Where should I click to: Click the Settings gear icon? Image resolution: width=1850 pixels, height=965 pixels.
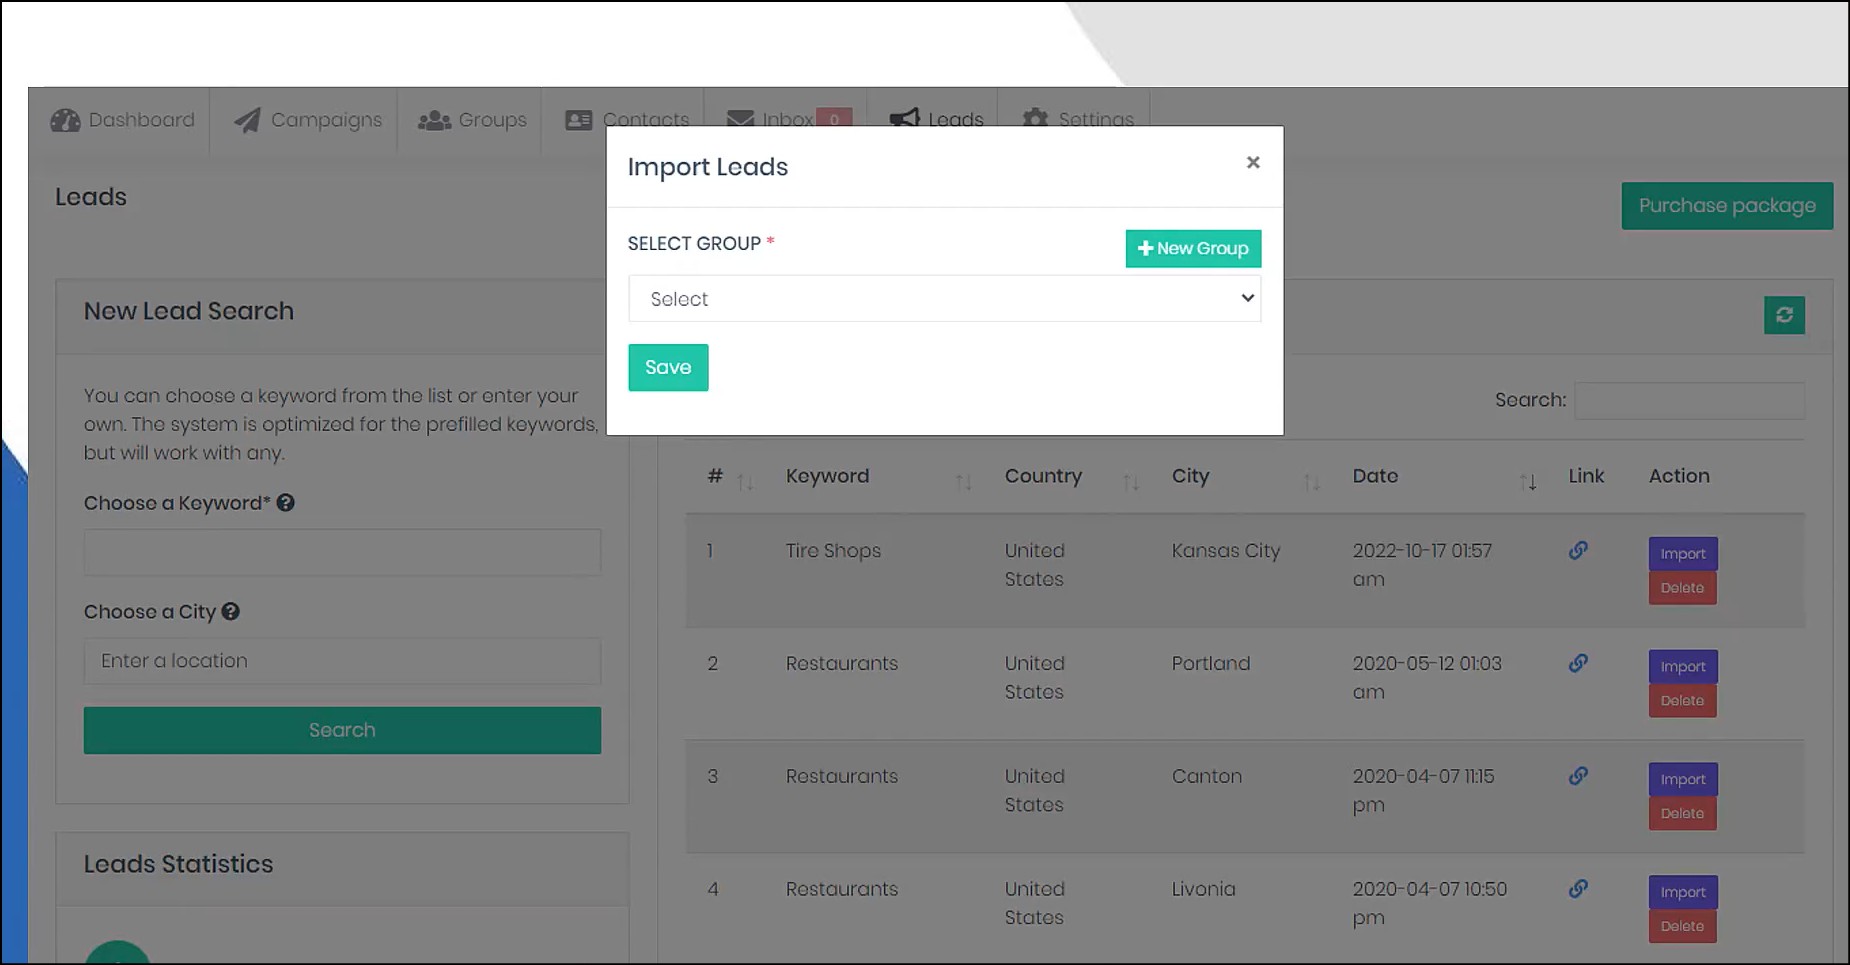(1035, 120)
